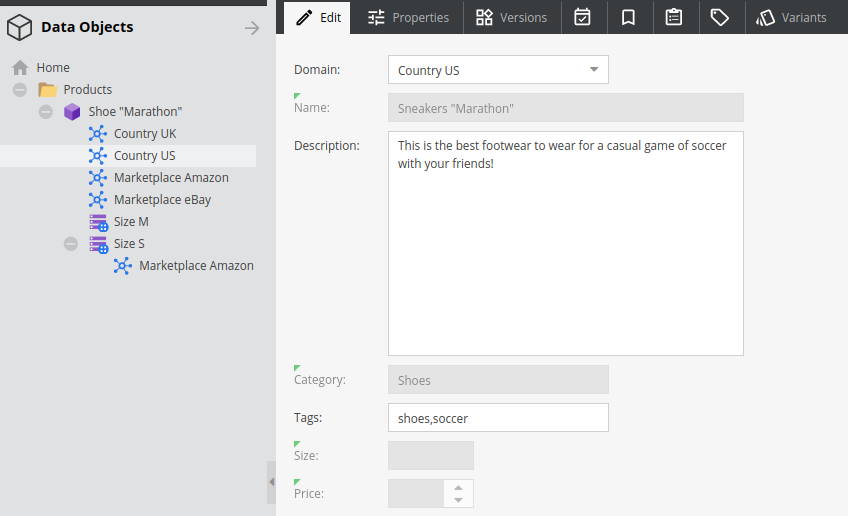Increase Price with the up stepper arrow
Image resolution: width=848 pixels, height=516 pixels.
tap(458, 487)
